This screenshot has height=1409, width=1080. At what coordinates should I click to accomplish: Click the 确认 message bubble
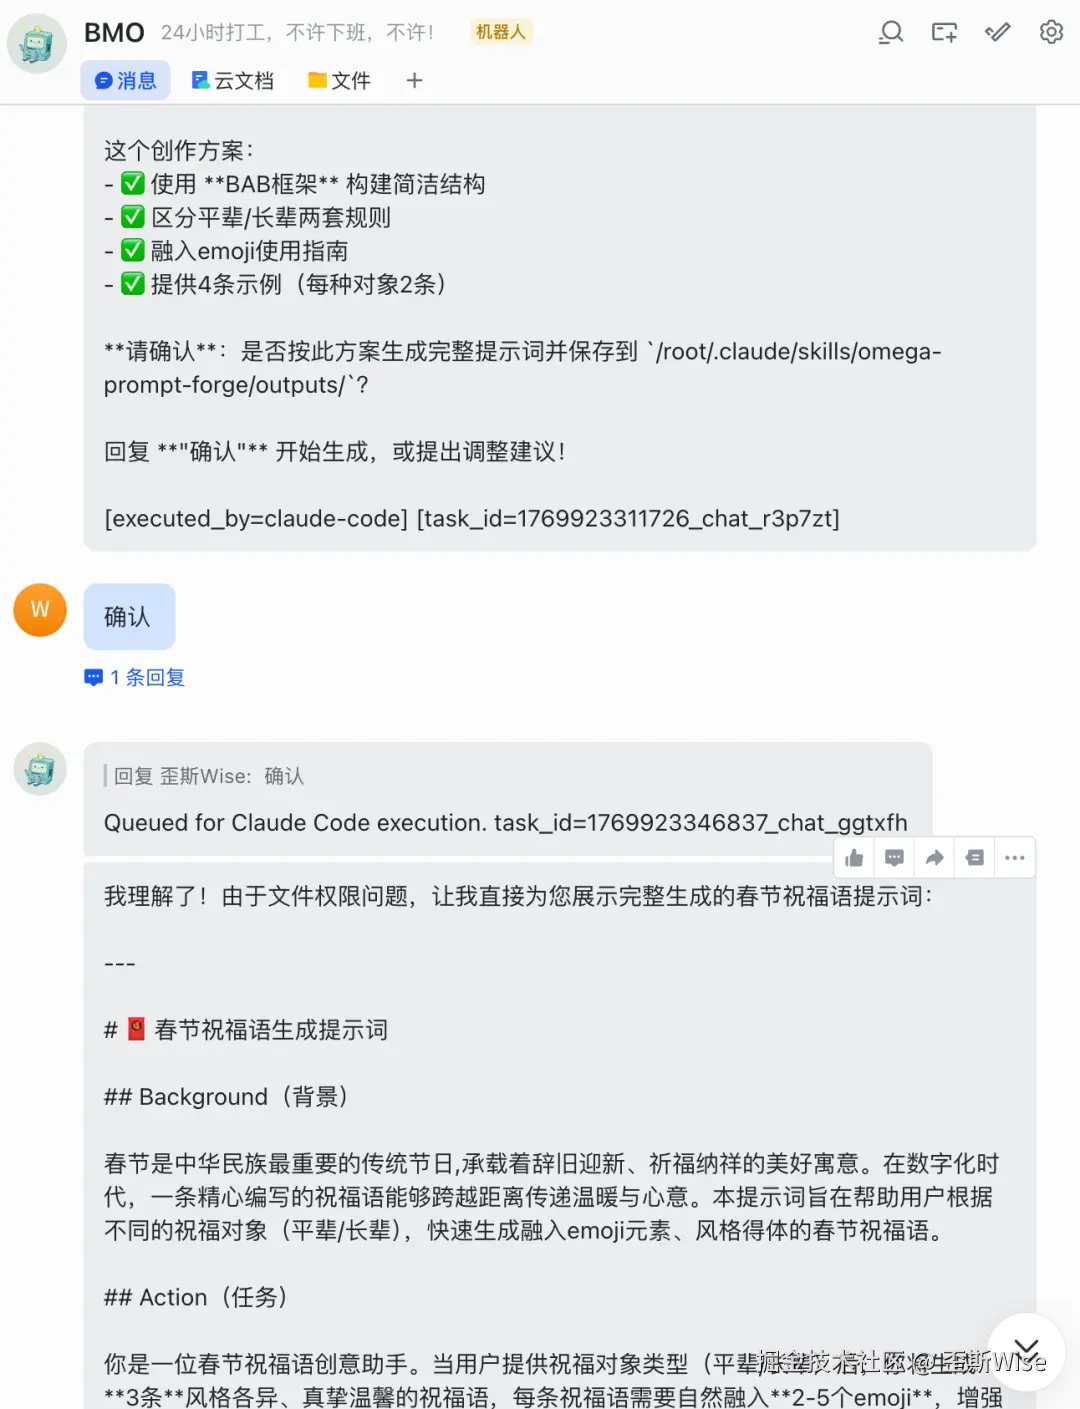129,617
